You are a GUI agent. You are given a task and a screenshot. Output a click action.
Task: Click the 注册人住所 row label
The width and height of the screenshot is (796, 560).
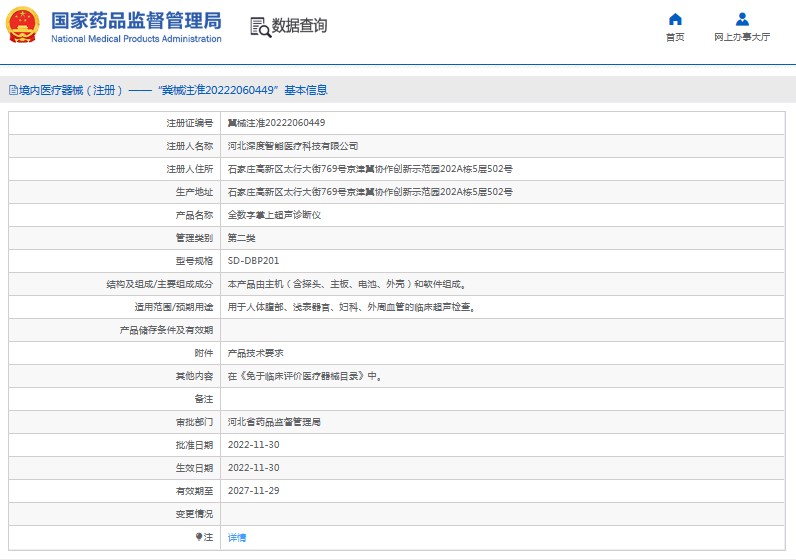click(189, 169)
